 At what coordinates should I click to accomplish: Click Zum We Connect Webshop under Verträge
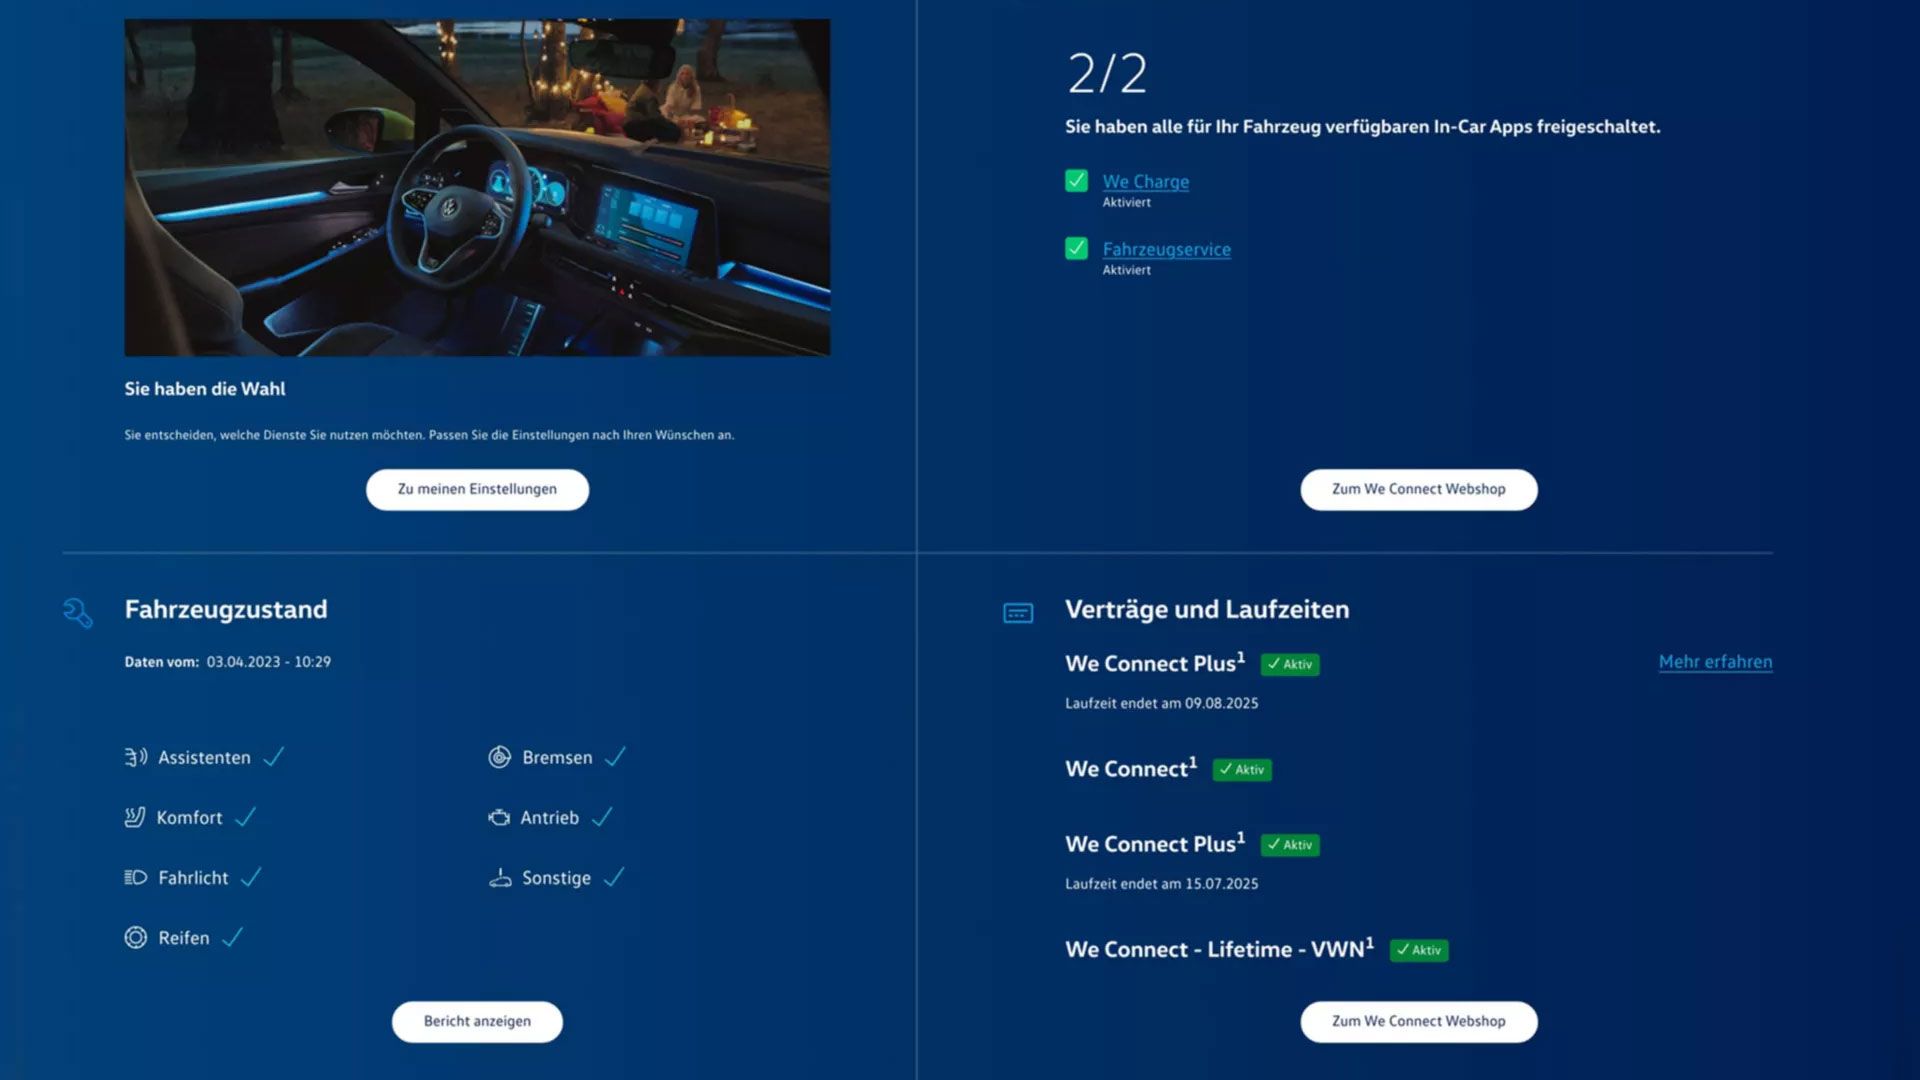click(1419, 1021)
